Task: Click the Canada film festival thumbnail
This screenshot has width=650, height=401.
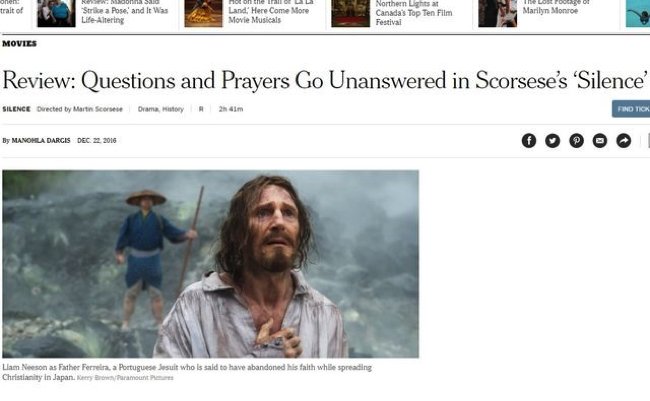Action: point(350,13)
